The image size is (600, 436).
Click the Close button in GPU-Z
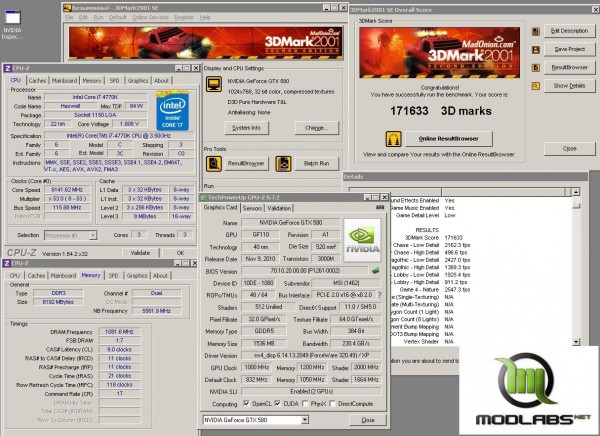pyautogui.click(x=368, y=420)
